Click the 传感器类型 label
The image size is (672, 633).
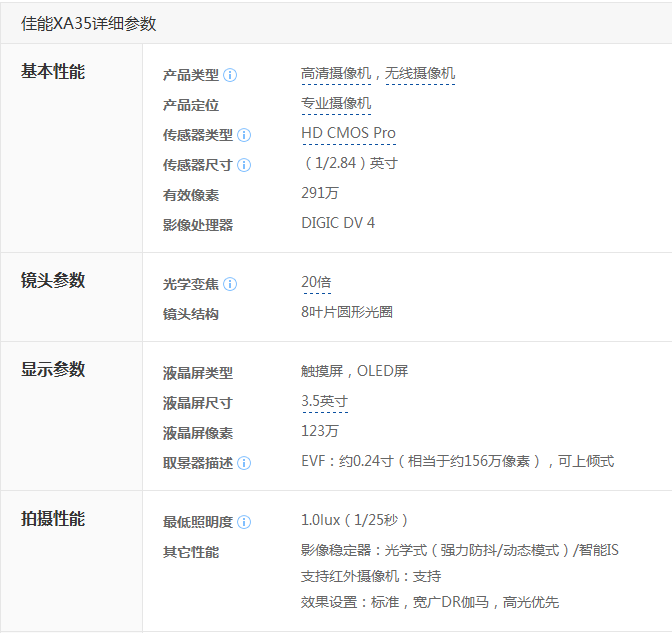[x=198, y=135]
